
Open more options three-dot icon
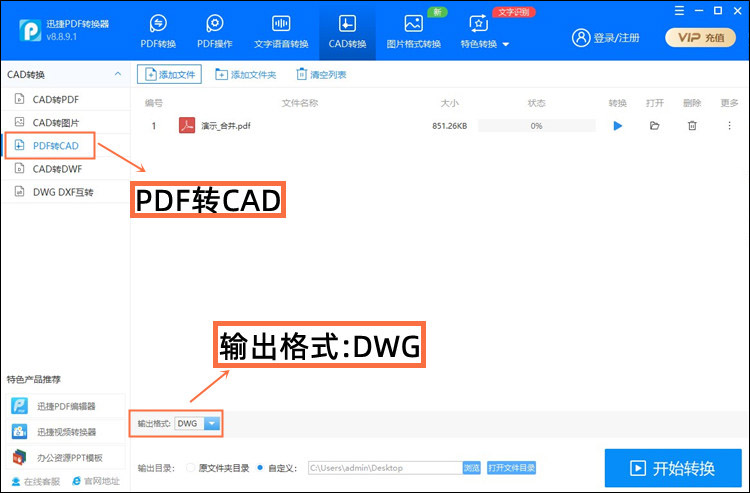tap(729, 126)
